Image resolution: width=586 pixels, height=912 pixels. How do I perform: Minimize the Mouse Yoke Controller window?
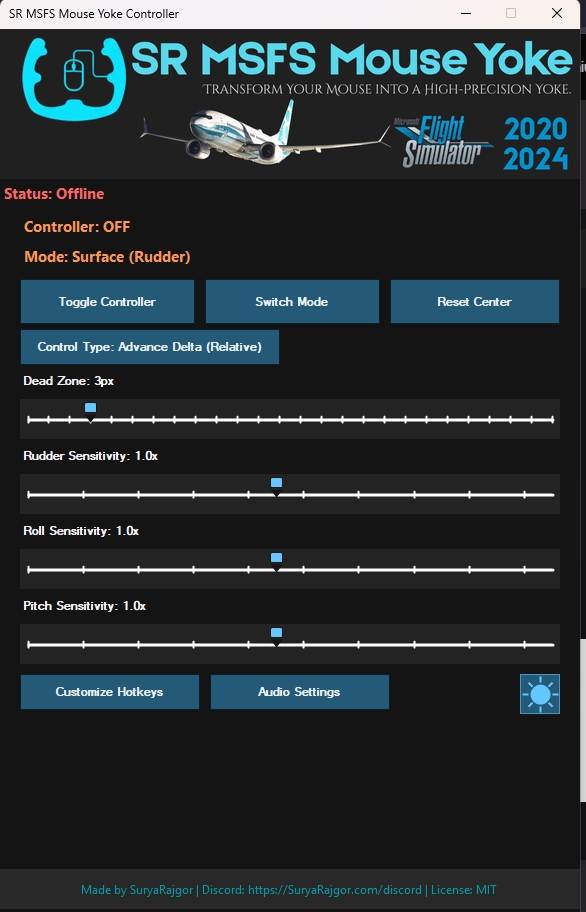466,13
